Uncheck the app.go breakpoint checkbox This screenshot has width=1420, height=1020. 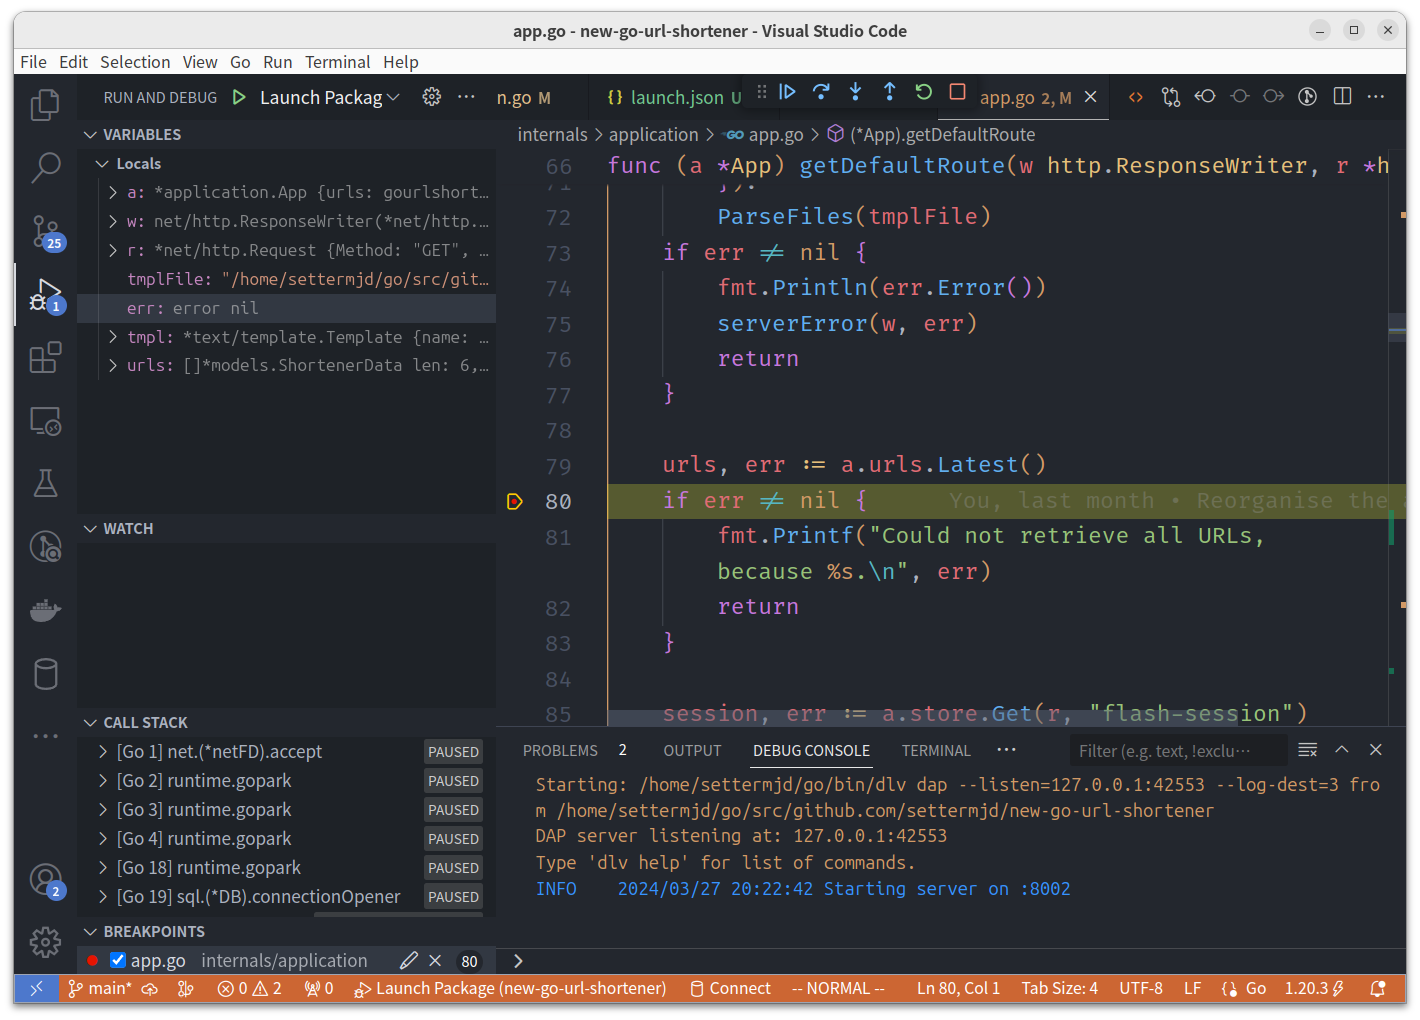point(117,960)
